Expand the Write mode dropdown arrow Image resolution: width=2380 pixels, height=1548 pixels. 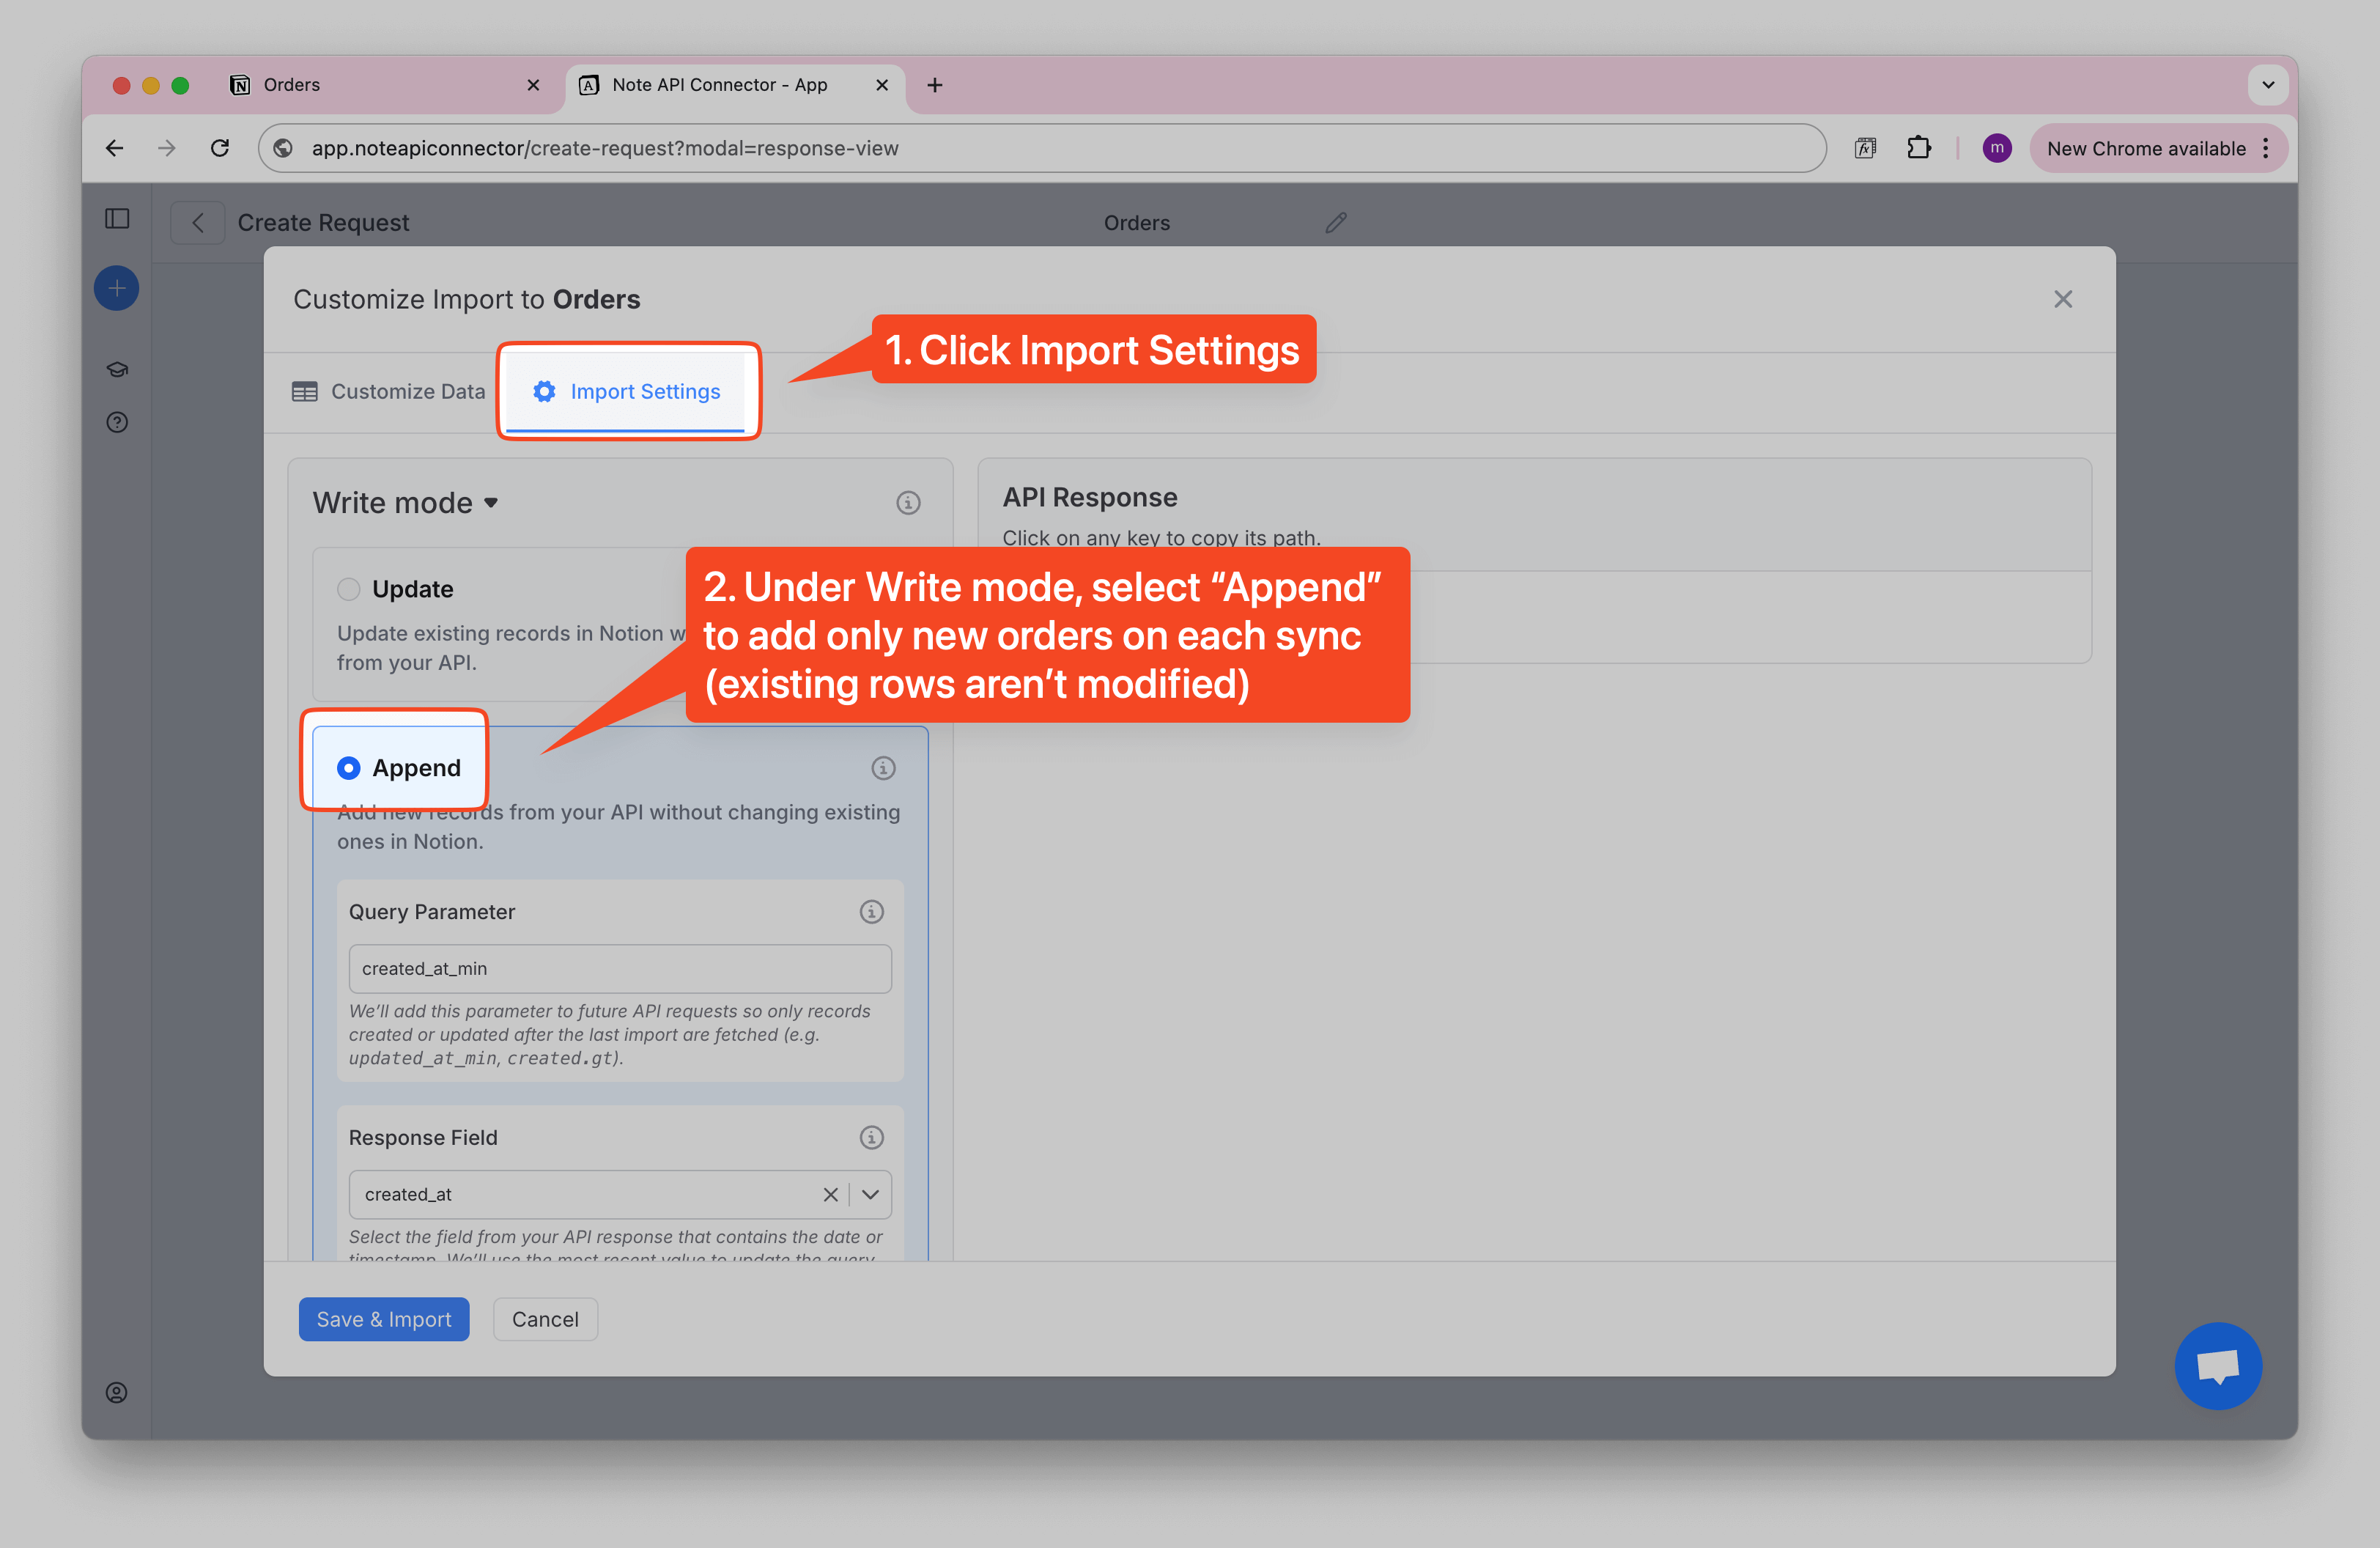click(491, 503)
